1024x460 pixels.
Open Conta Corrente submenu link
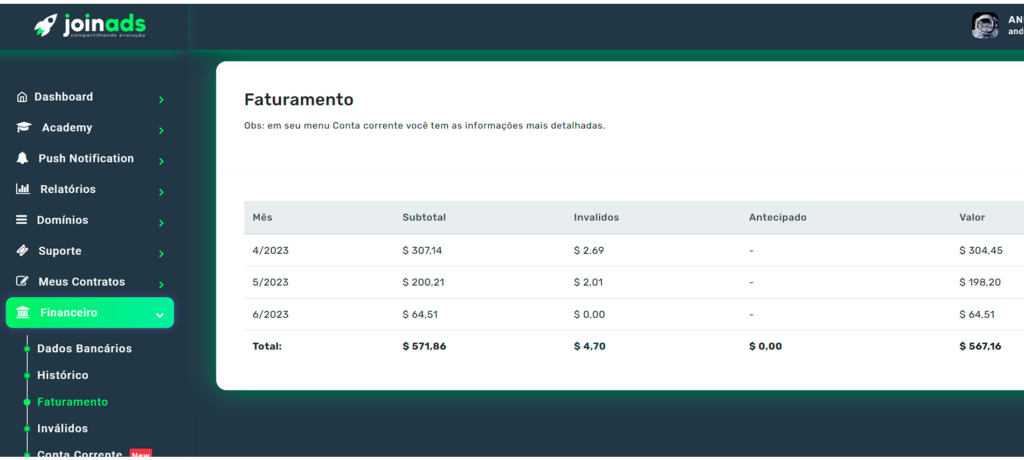[79, 454]
